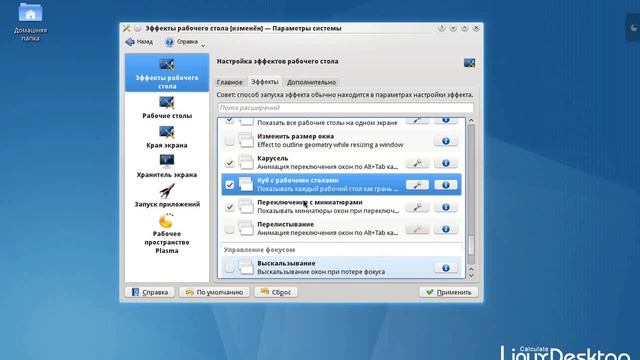640x360 pixels.
Task: Select the Карусель effect title
Action: coord(273,158)
